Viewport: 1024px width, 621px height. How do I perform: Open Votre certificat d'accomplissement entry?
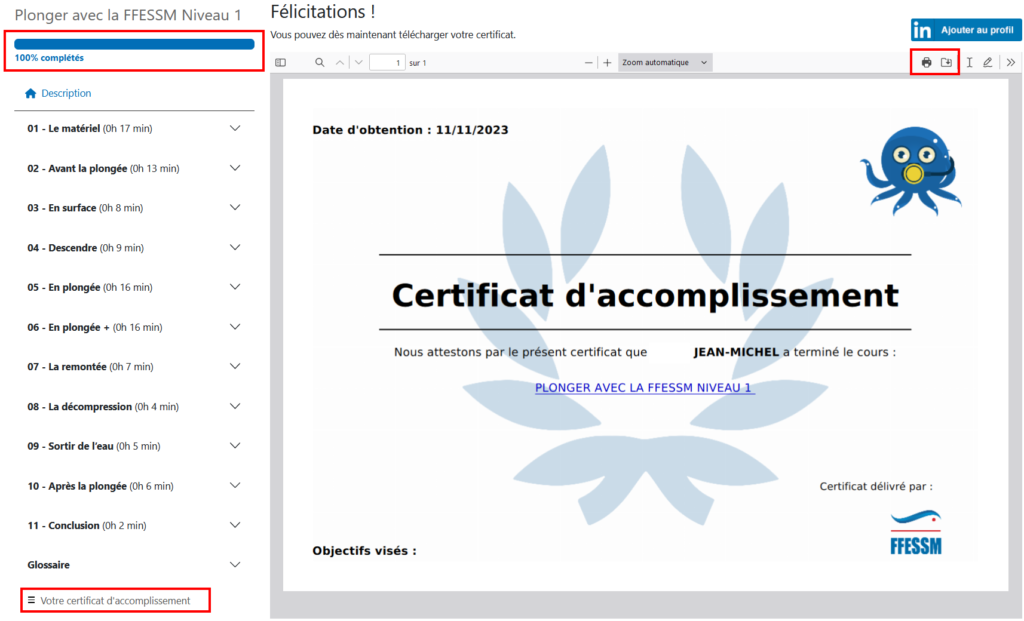tap(115, 601)
